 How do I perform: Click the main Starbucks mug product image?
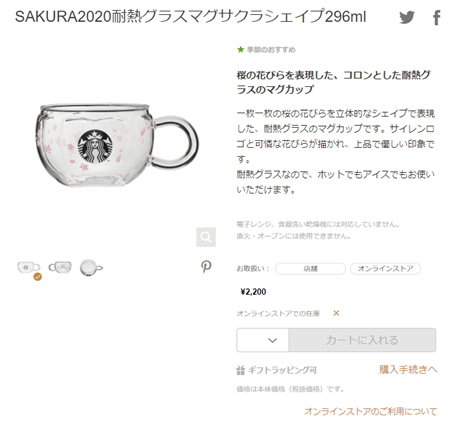tap(117, 145)
